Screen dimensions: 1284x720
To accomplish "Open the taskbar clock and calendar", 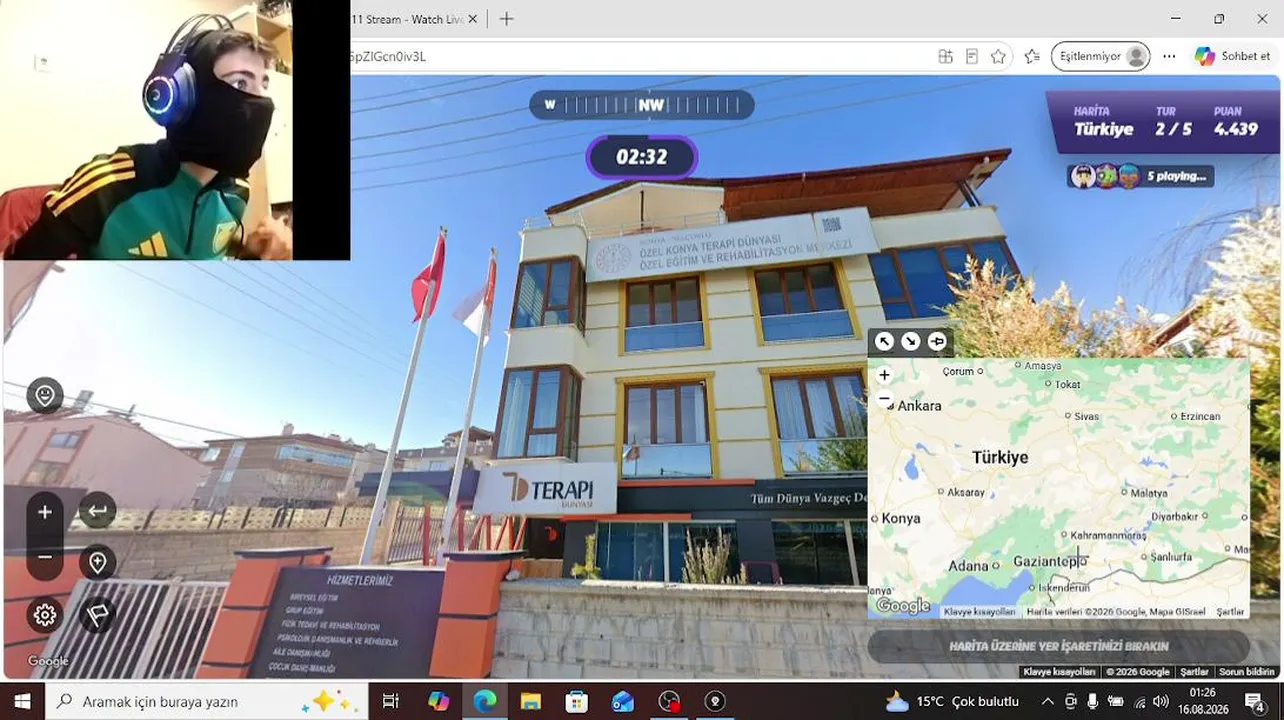I will 1203,701.
